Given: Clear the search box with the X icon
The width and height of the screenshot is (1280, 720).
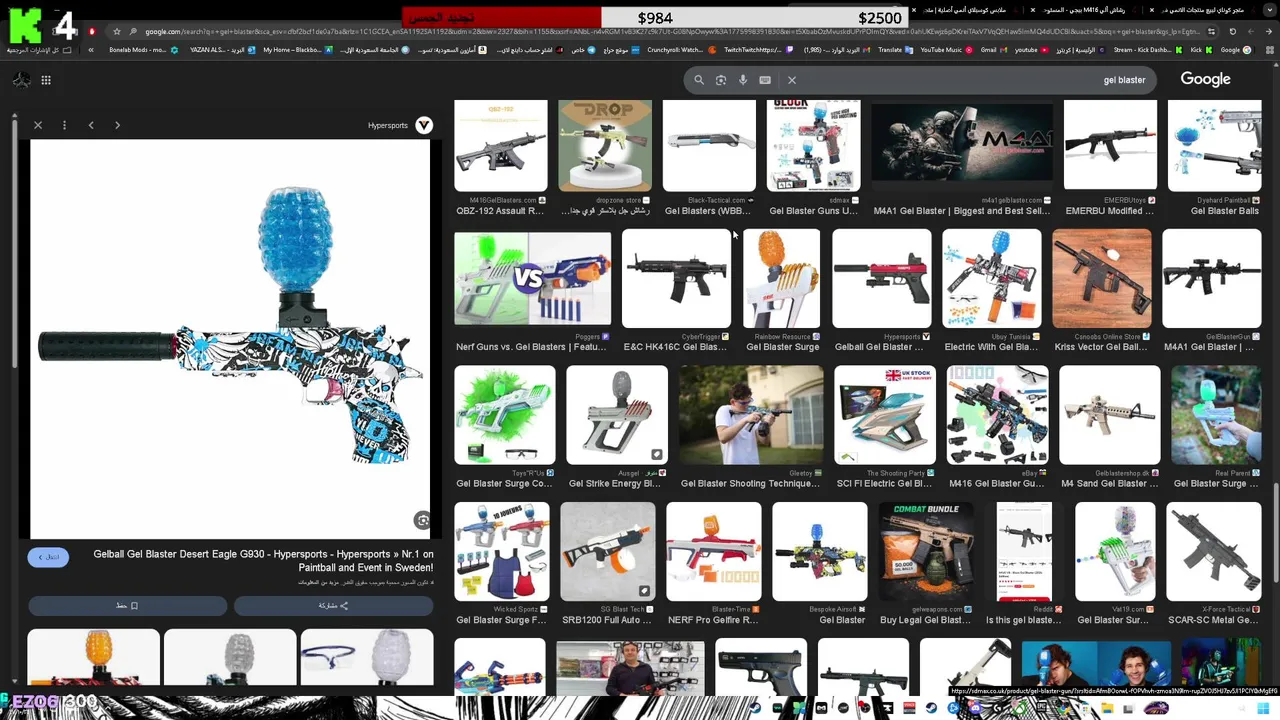Looking at the screenshot, I should [x=792, y=80].
